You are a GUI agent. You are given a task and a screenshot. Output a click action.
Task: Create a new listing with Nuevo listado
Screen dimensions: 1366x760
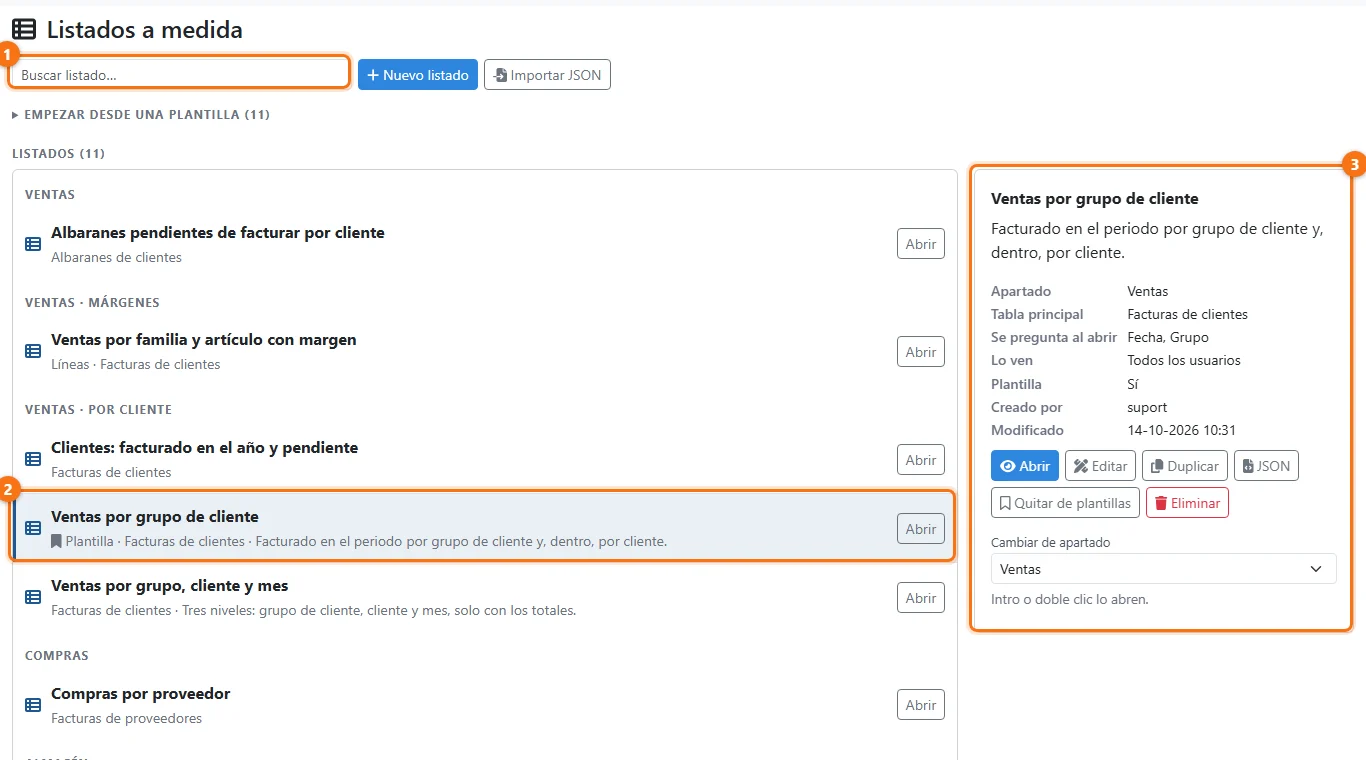(418, 75)
